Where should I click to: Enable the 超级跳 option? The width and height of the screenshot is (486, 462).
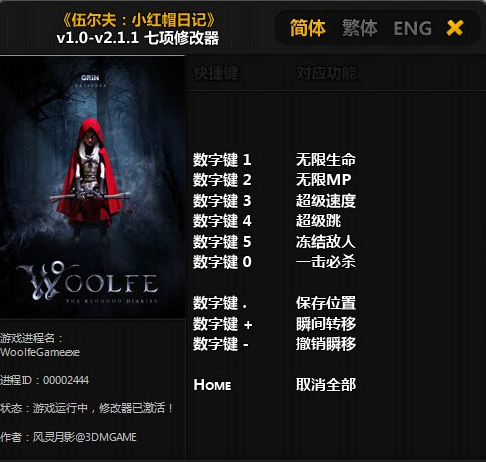[318, 221]
